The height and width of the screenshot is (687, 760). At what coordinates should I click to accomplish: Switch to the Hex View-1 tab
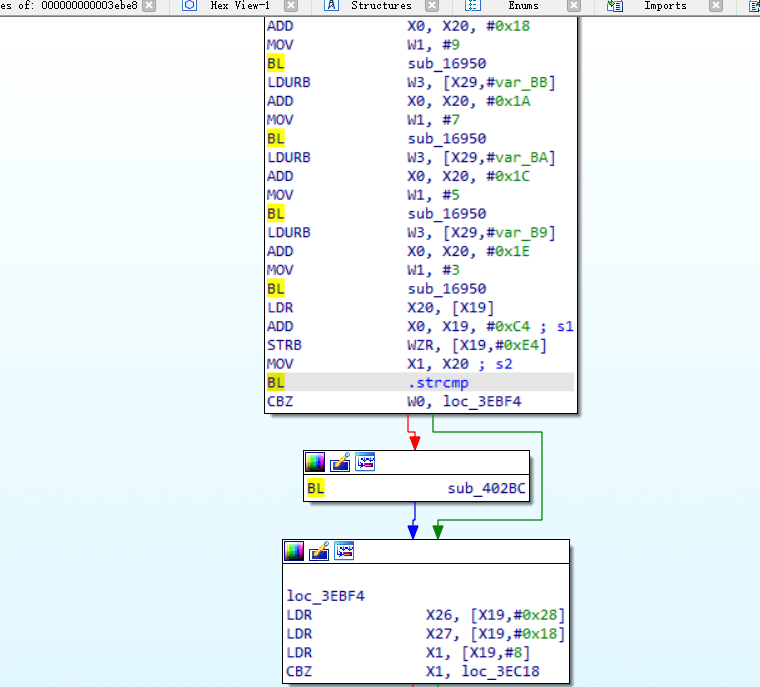240,5
